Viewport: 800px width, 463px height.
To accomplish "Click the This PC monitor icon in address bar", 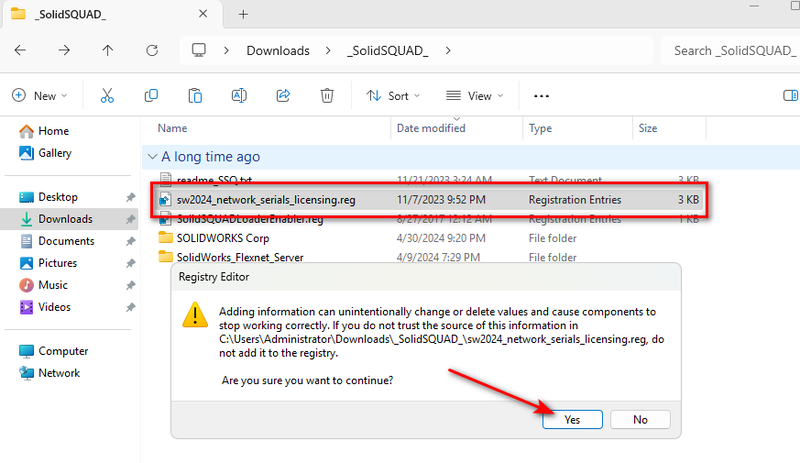I will 198,50.
